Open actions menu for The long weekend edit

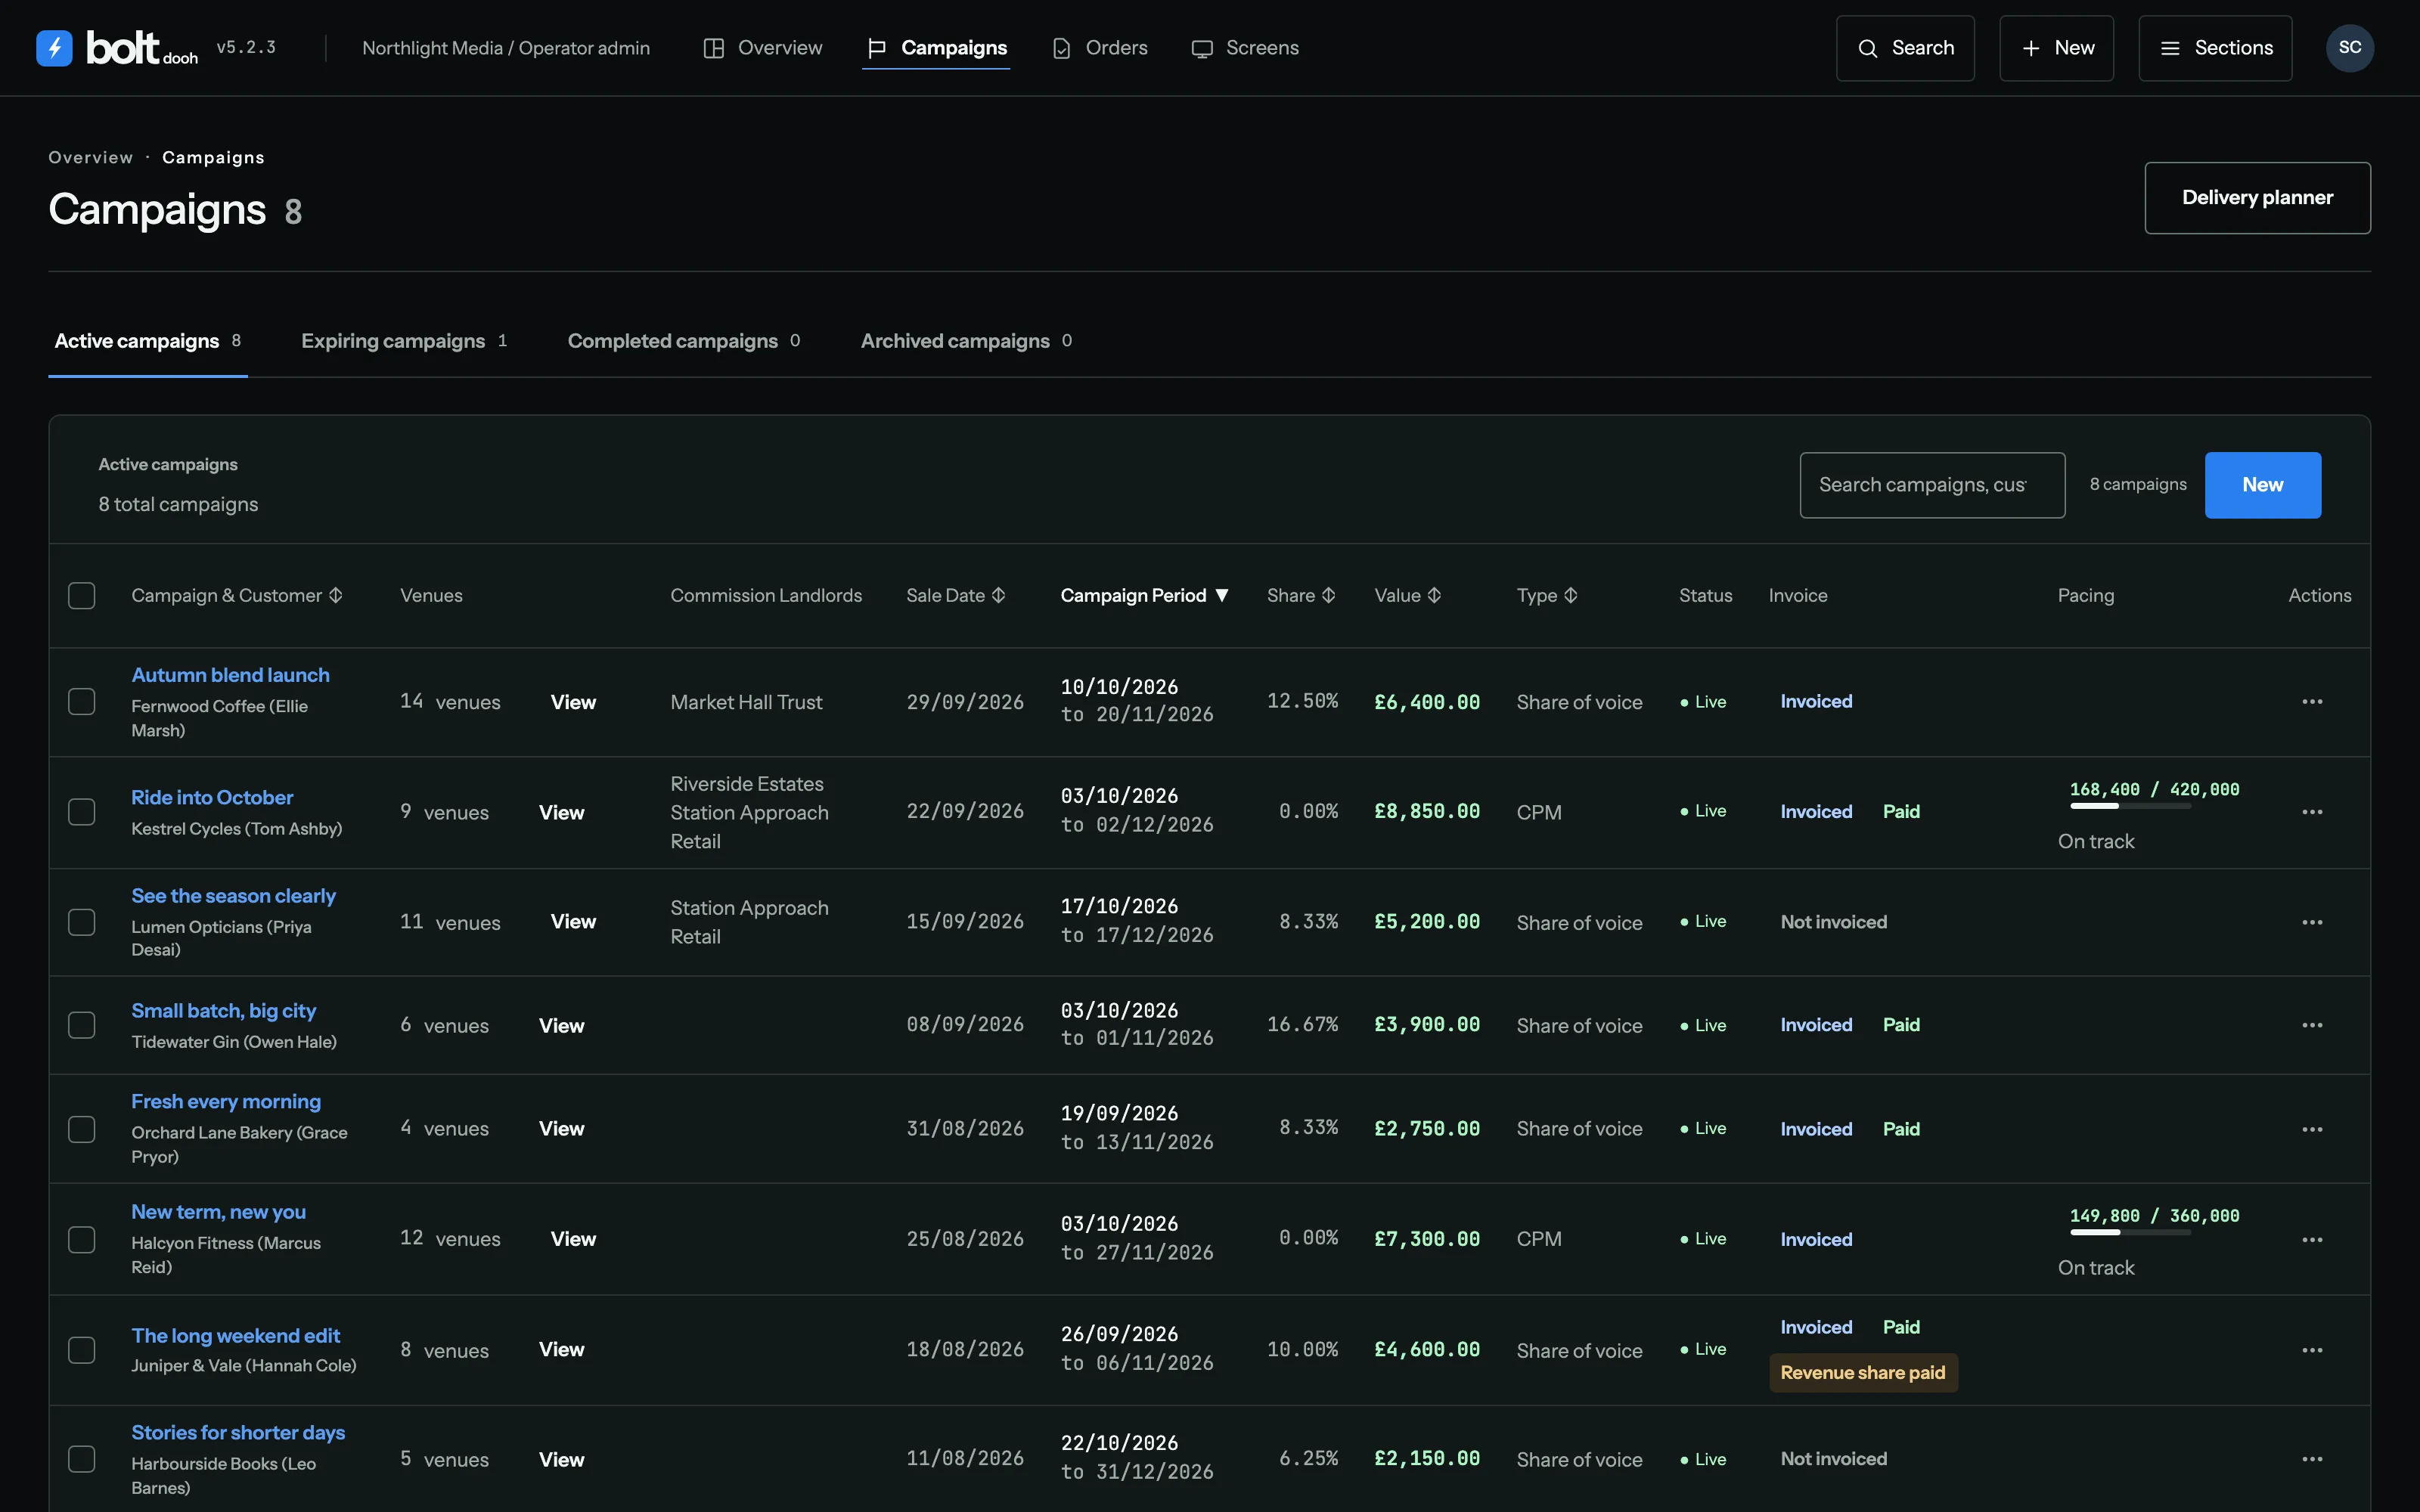(x=2312, y=1350)
